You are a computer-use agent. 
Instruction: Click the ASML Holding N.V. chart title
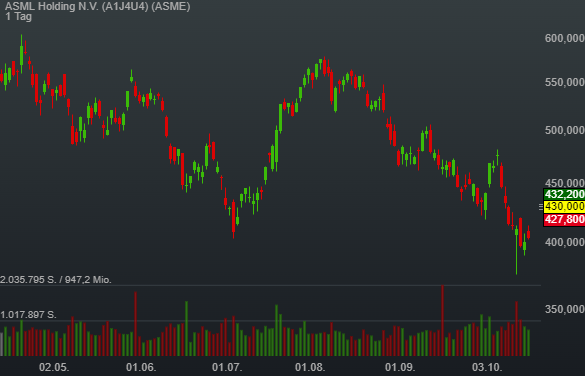point(97,6)
